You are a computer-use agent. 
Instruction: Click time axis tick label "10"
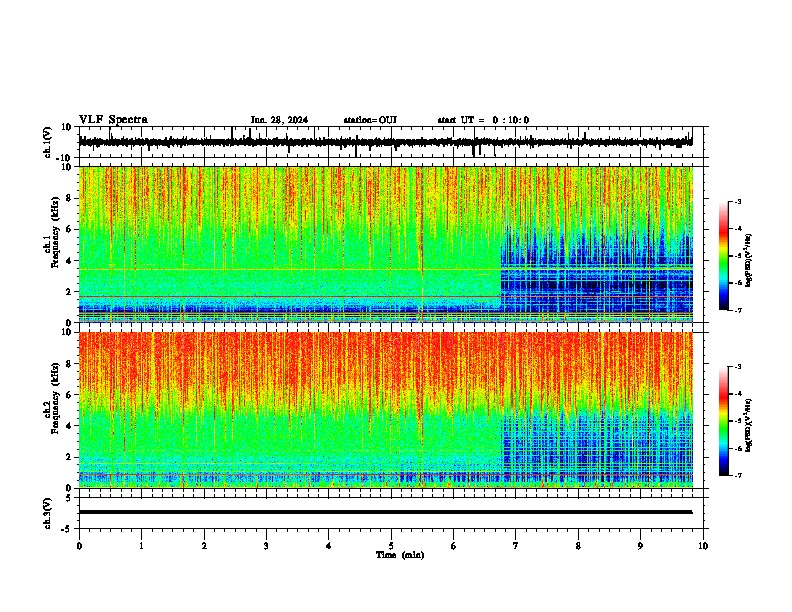703,546
